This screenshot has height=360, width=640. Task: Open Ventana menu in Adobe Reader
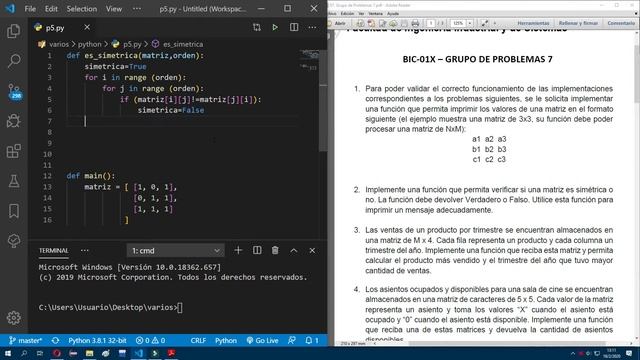376,13
